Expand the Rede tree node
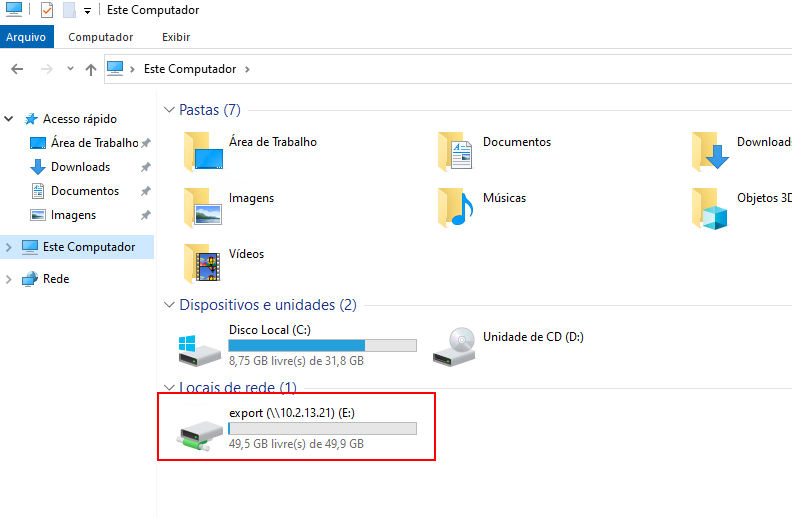Screen dimensions: 792x518 [9, 279]
